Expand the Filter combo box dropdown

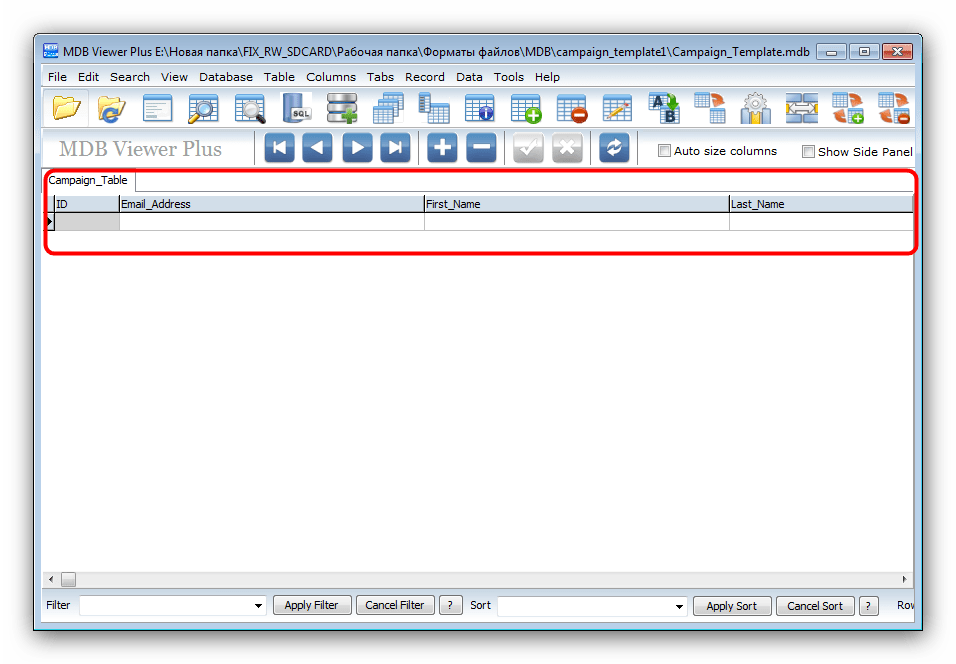pyautogui.click(x=259, y=606)
